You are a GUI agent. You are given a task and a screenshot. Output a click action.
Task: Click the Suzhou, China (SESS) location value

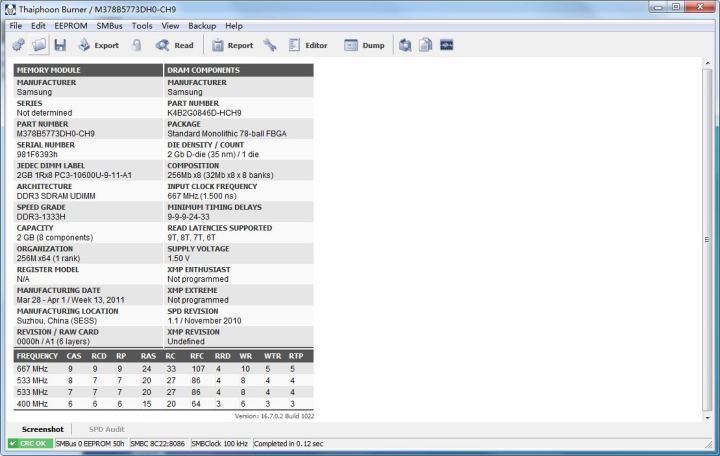coord(57,321)
